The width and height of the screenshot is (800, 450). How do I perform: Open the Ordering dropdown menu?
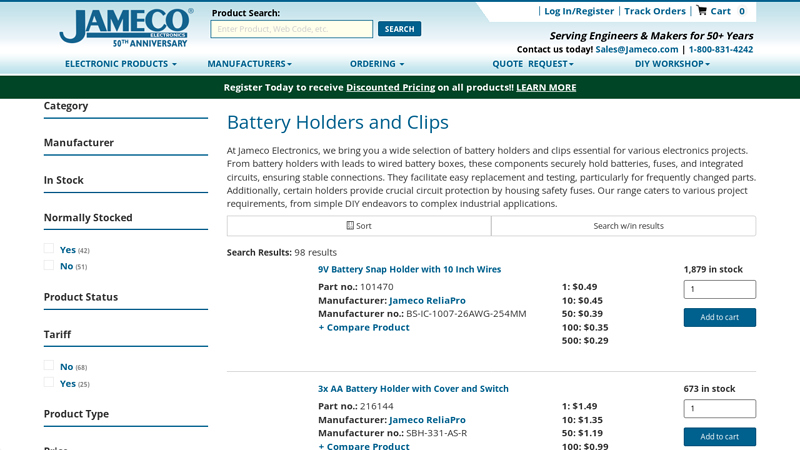pos(377,64)
